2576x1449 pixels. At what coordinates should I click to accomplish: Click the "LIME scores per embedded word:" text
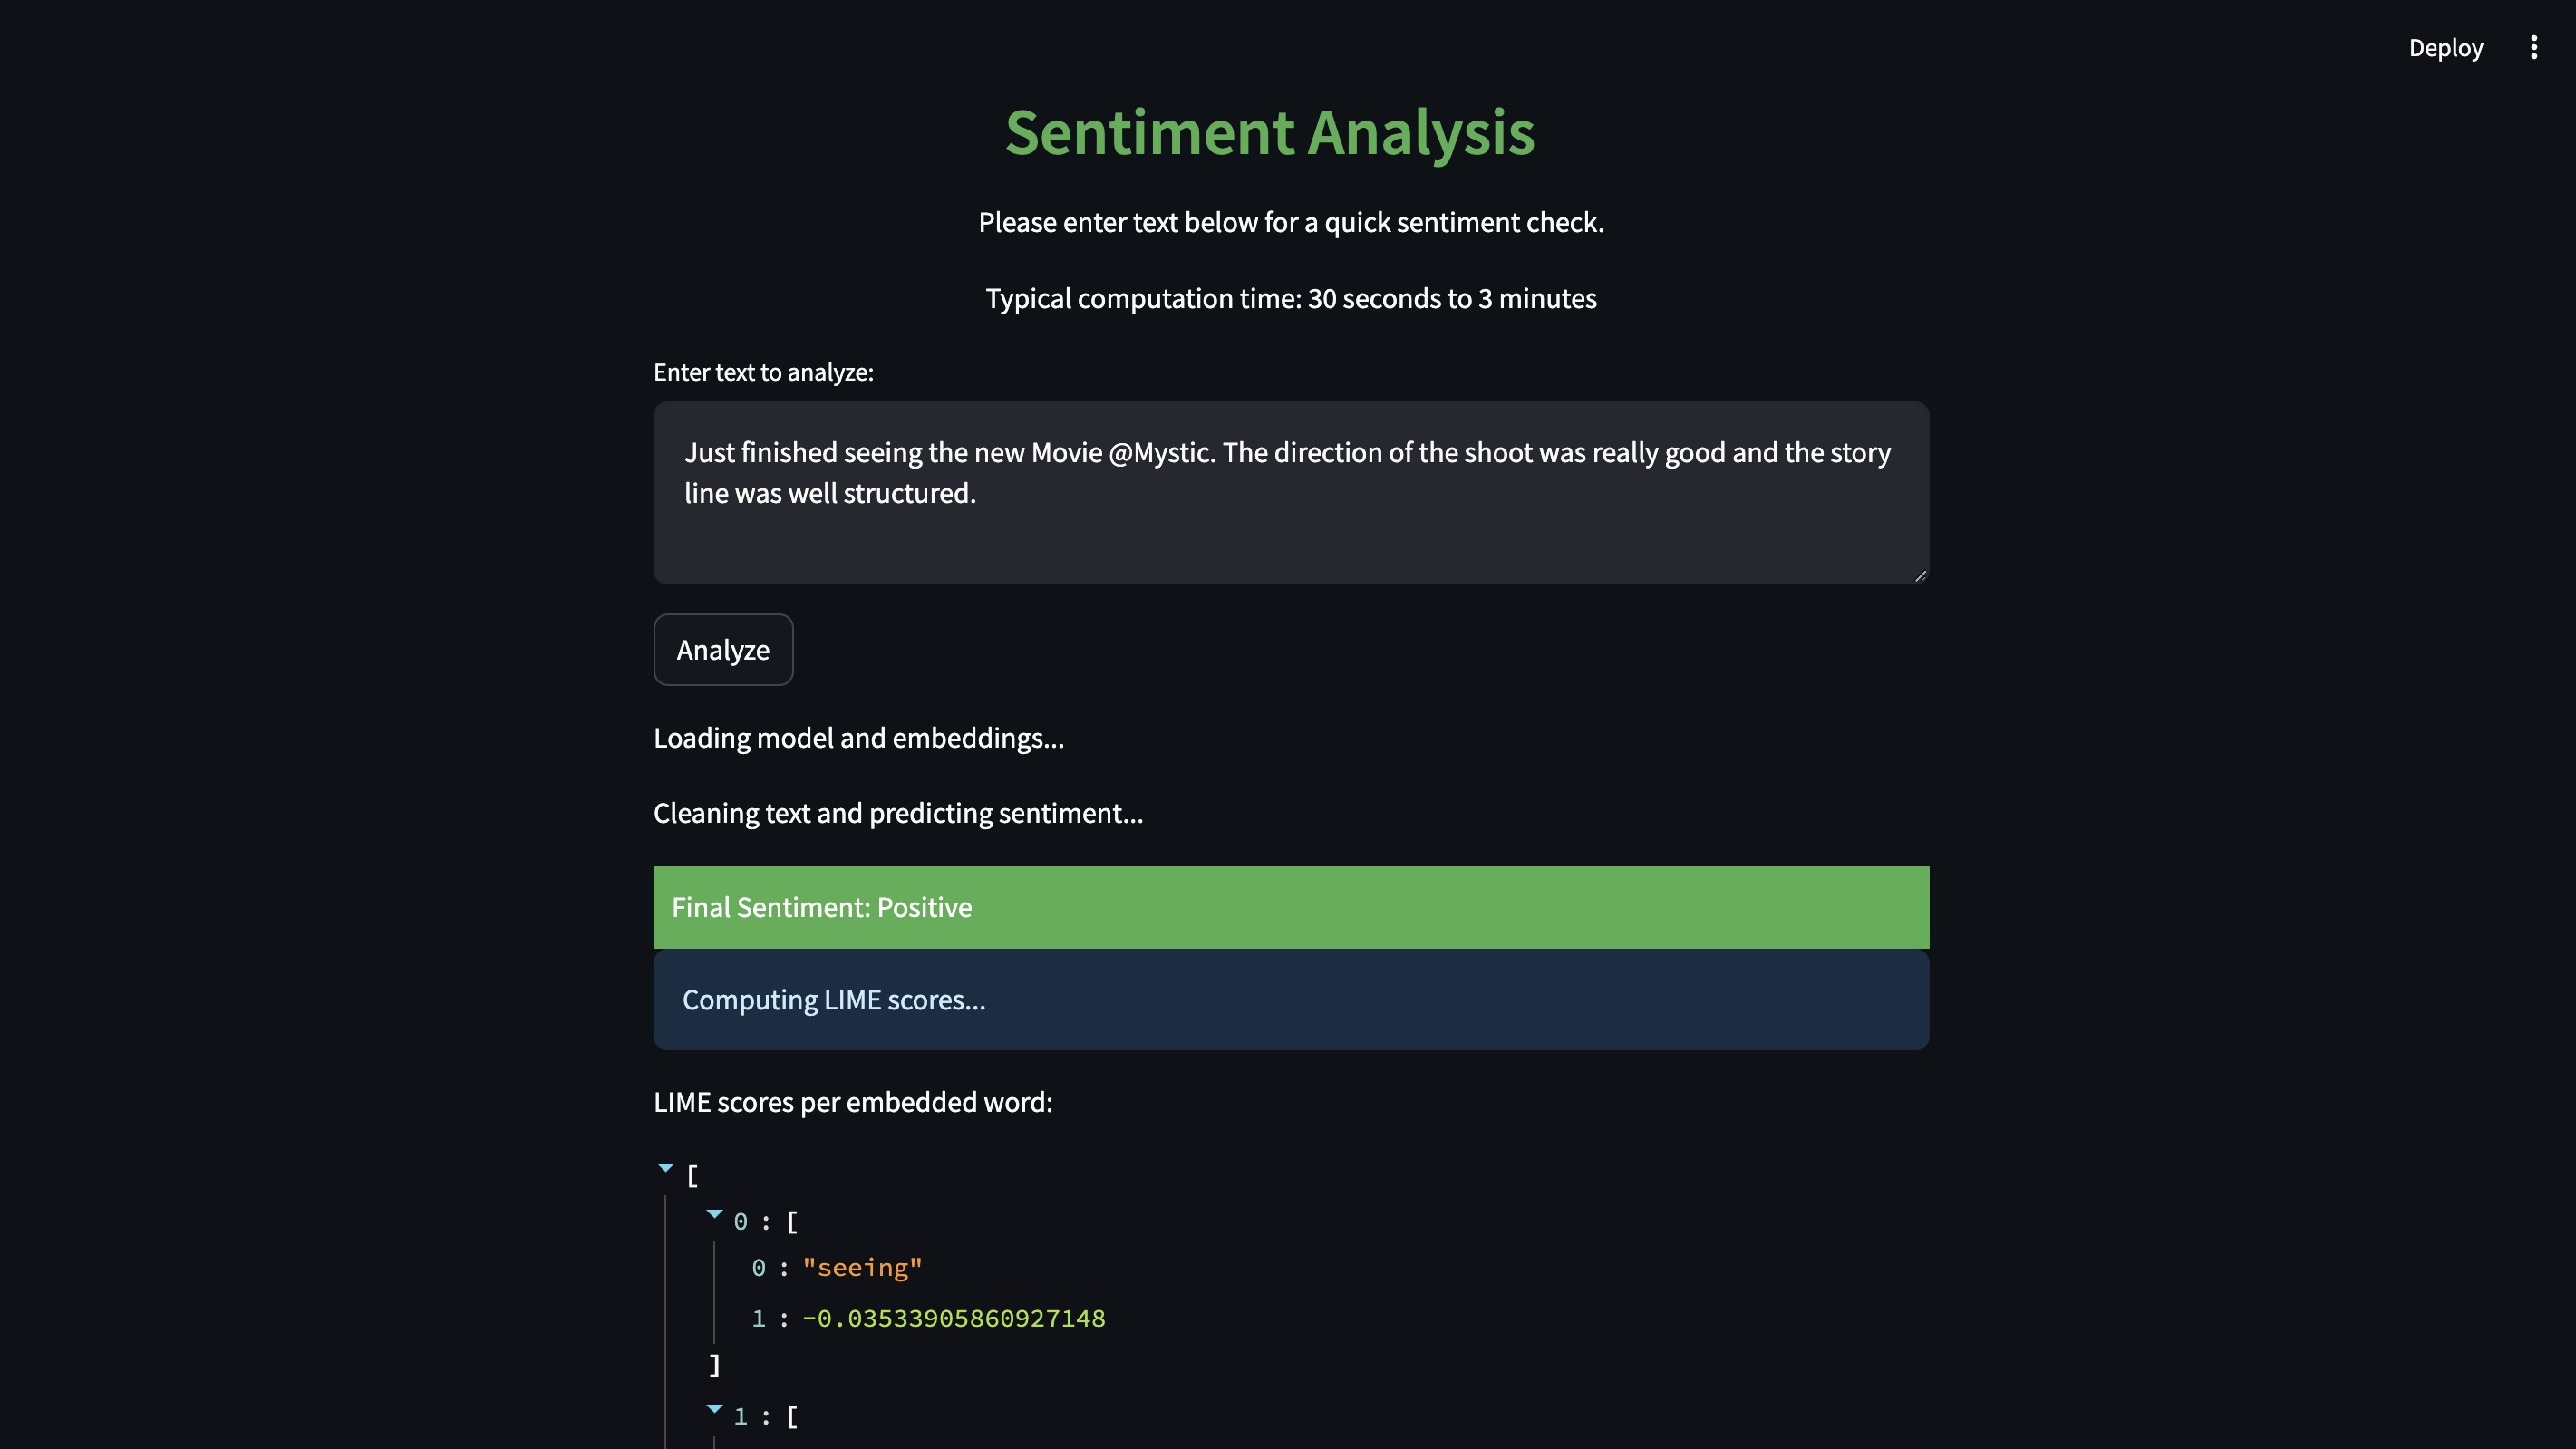click(x=852, y=1102)
